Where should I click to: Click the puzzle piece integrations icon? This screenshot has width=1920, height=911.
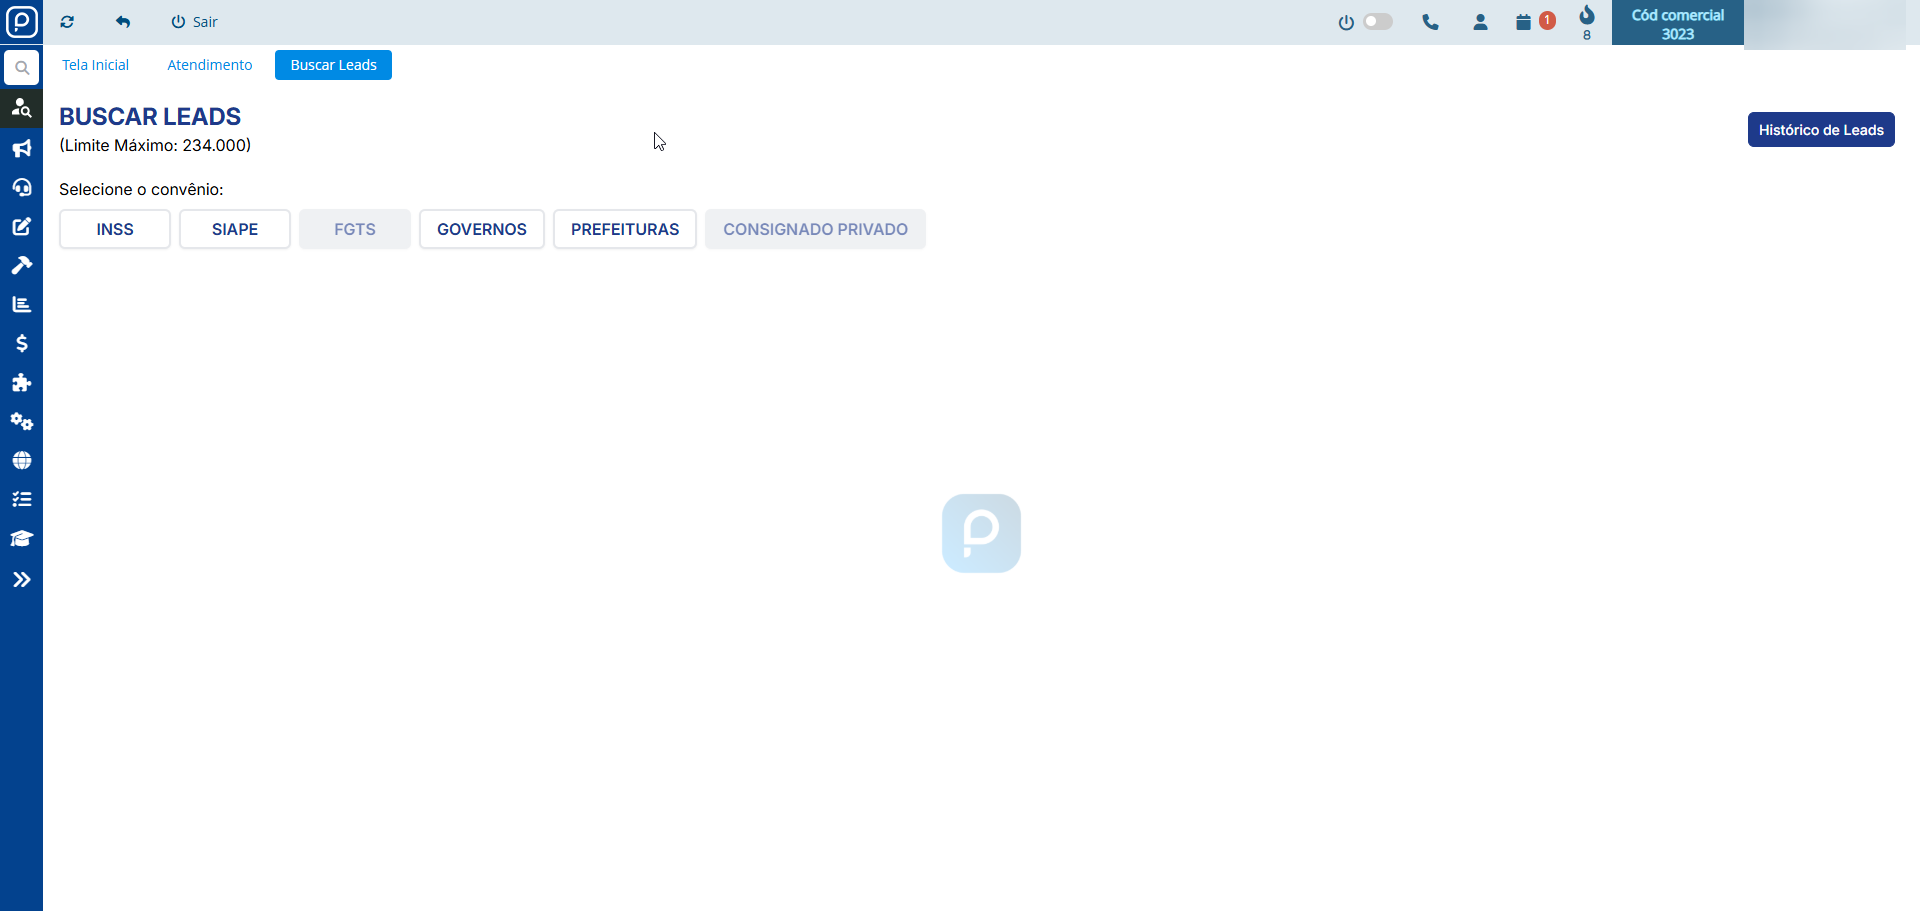(x=21, y=383)
